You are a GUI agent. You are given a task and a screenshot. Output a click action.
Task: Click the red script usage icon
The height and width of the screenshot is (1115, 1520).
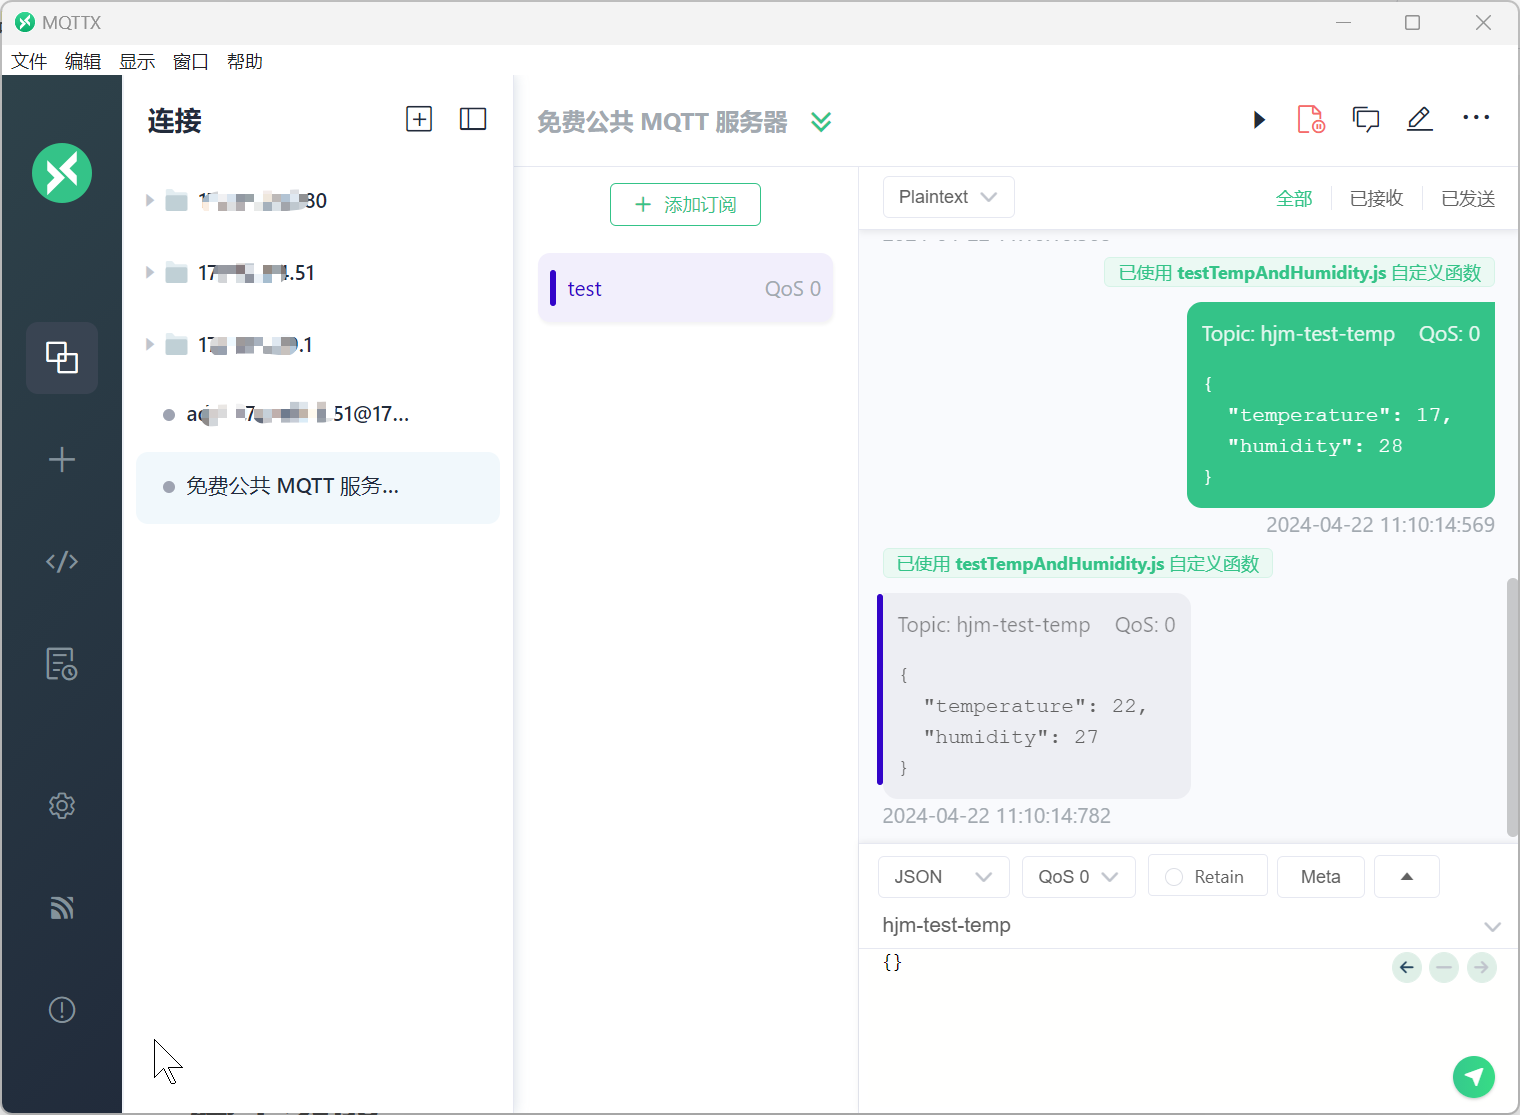pos(1311,120)
